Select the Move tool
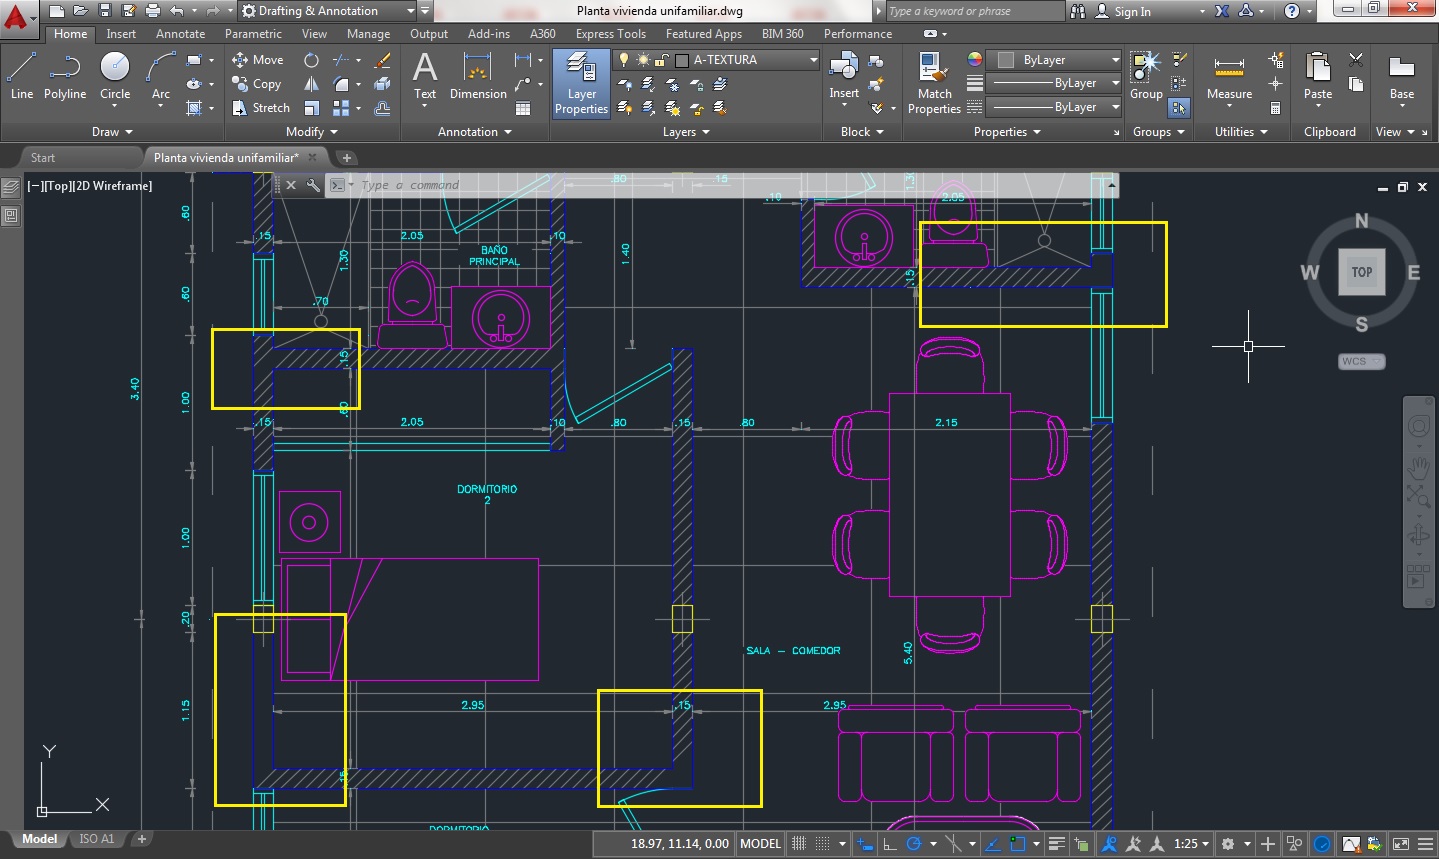The width and height of the screenshot is (1439, 859). [x=257, y=59]
